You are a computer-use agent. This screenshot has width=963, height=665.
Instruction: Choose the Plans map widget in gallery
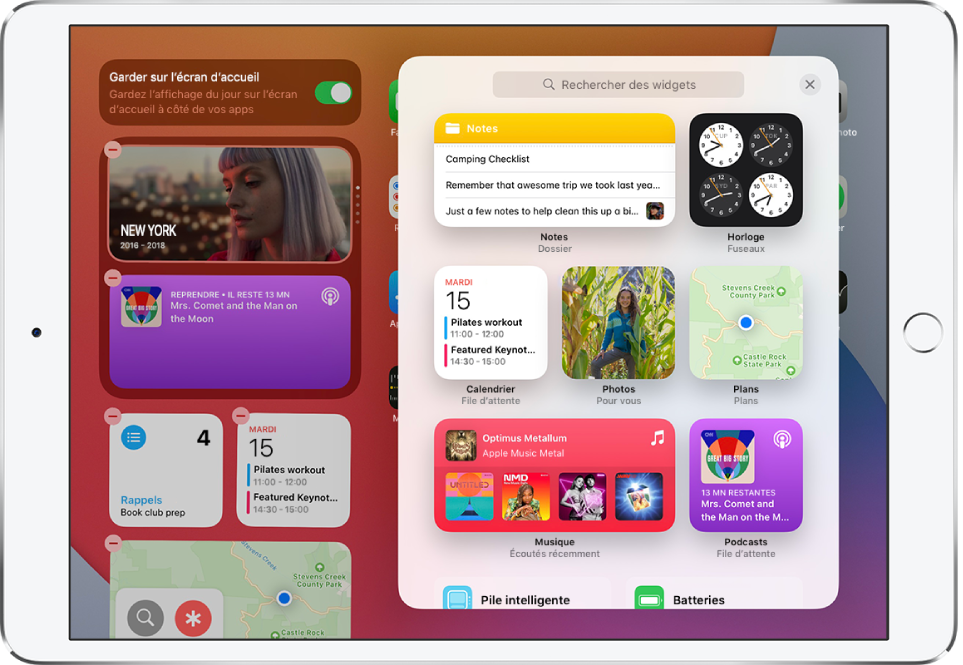[746, 322]
